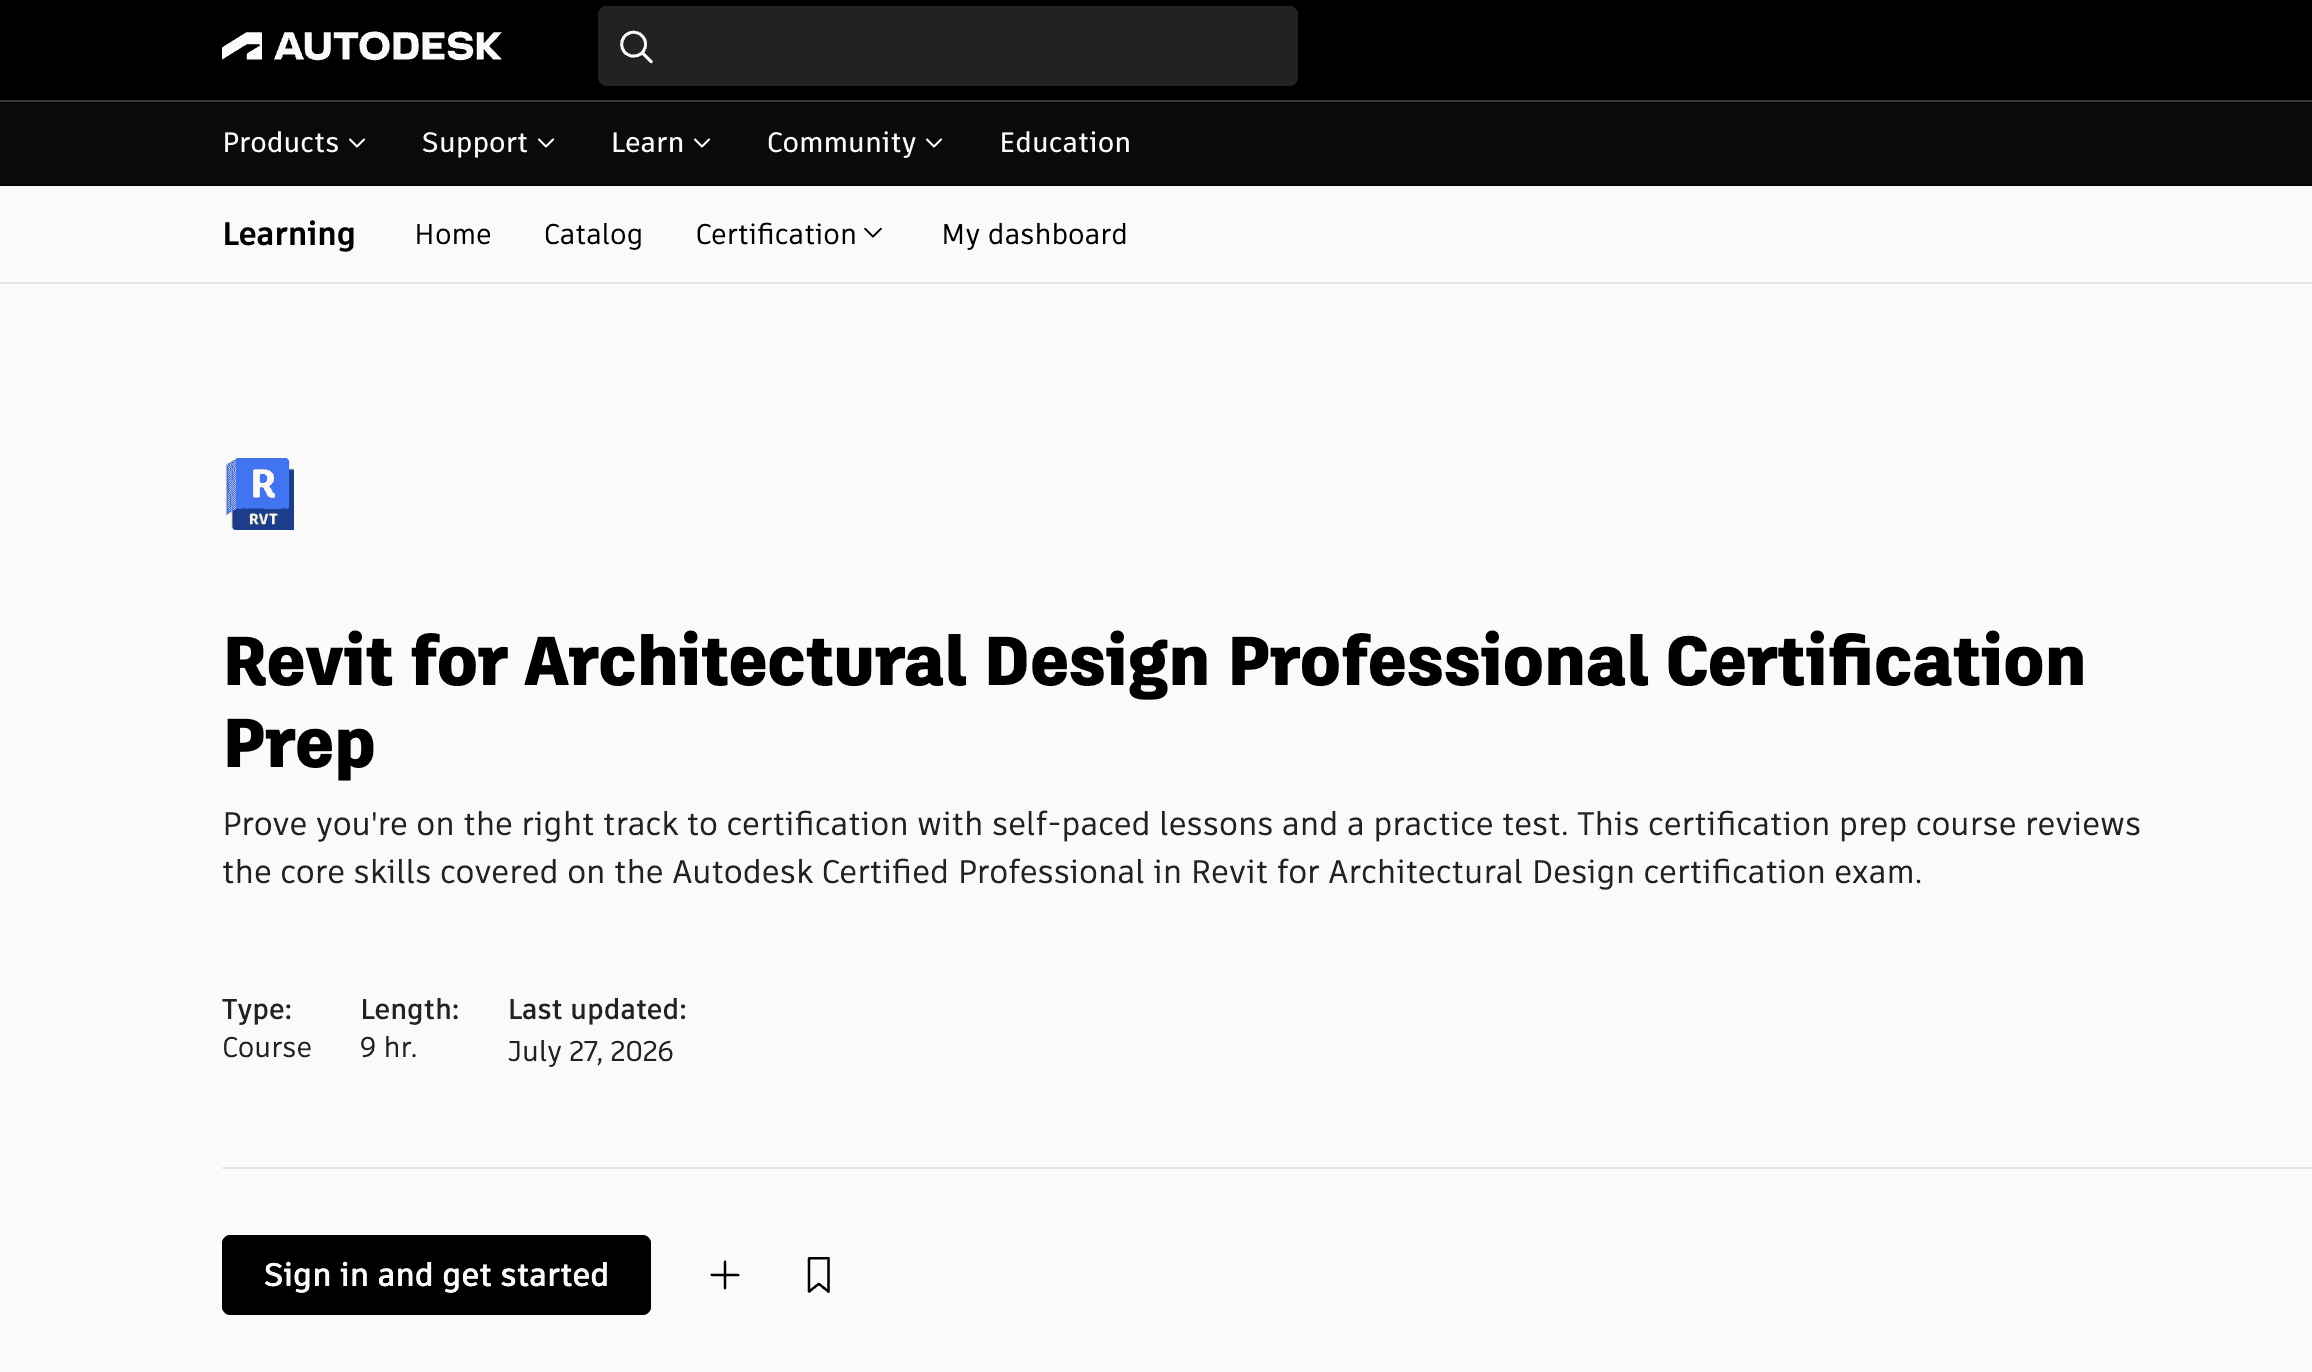2312x1372 pixels.
Task: Click the 'Type:' label
Action: pos(257,1010)
